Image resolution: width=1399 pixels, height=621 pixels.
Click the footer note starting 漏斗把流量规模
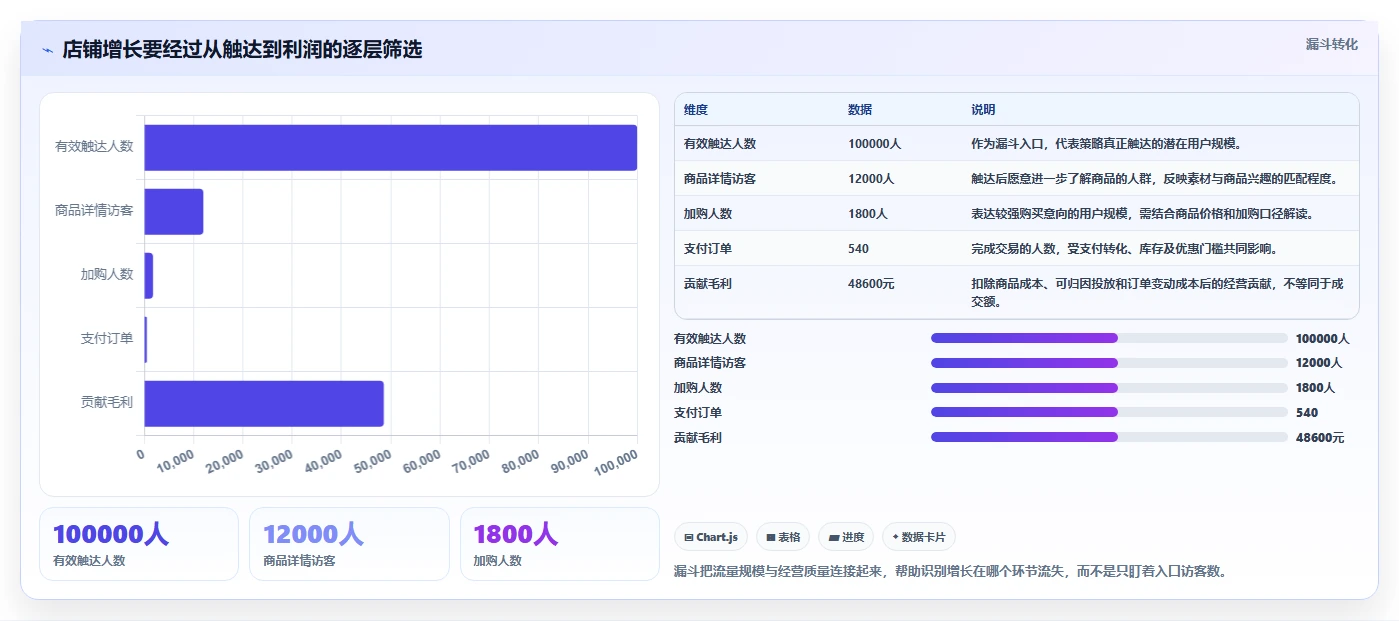click(950, 572)
